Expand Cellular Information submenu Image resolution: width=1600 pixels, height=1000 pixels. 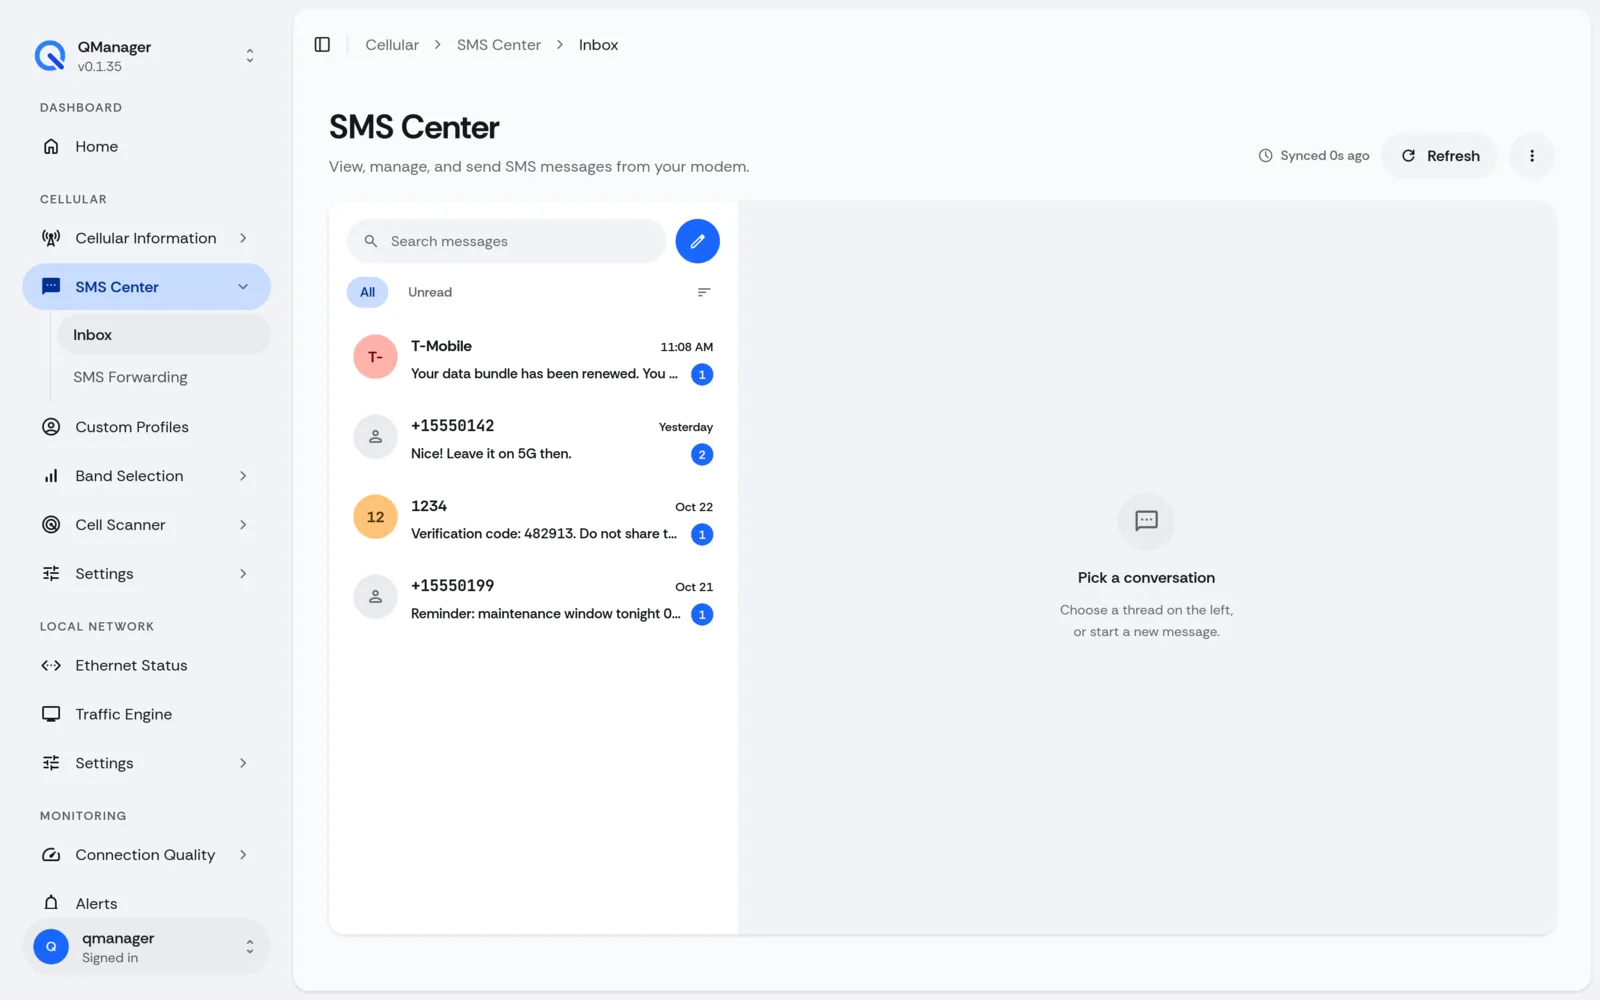tap(243, 238)
